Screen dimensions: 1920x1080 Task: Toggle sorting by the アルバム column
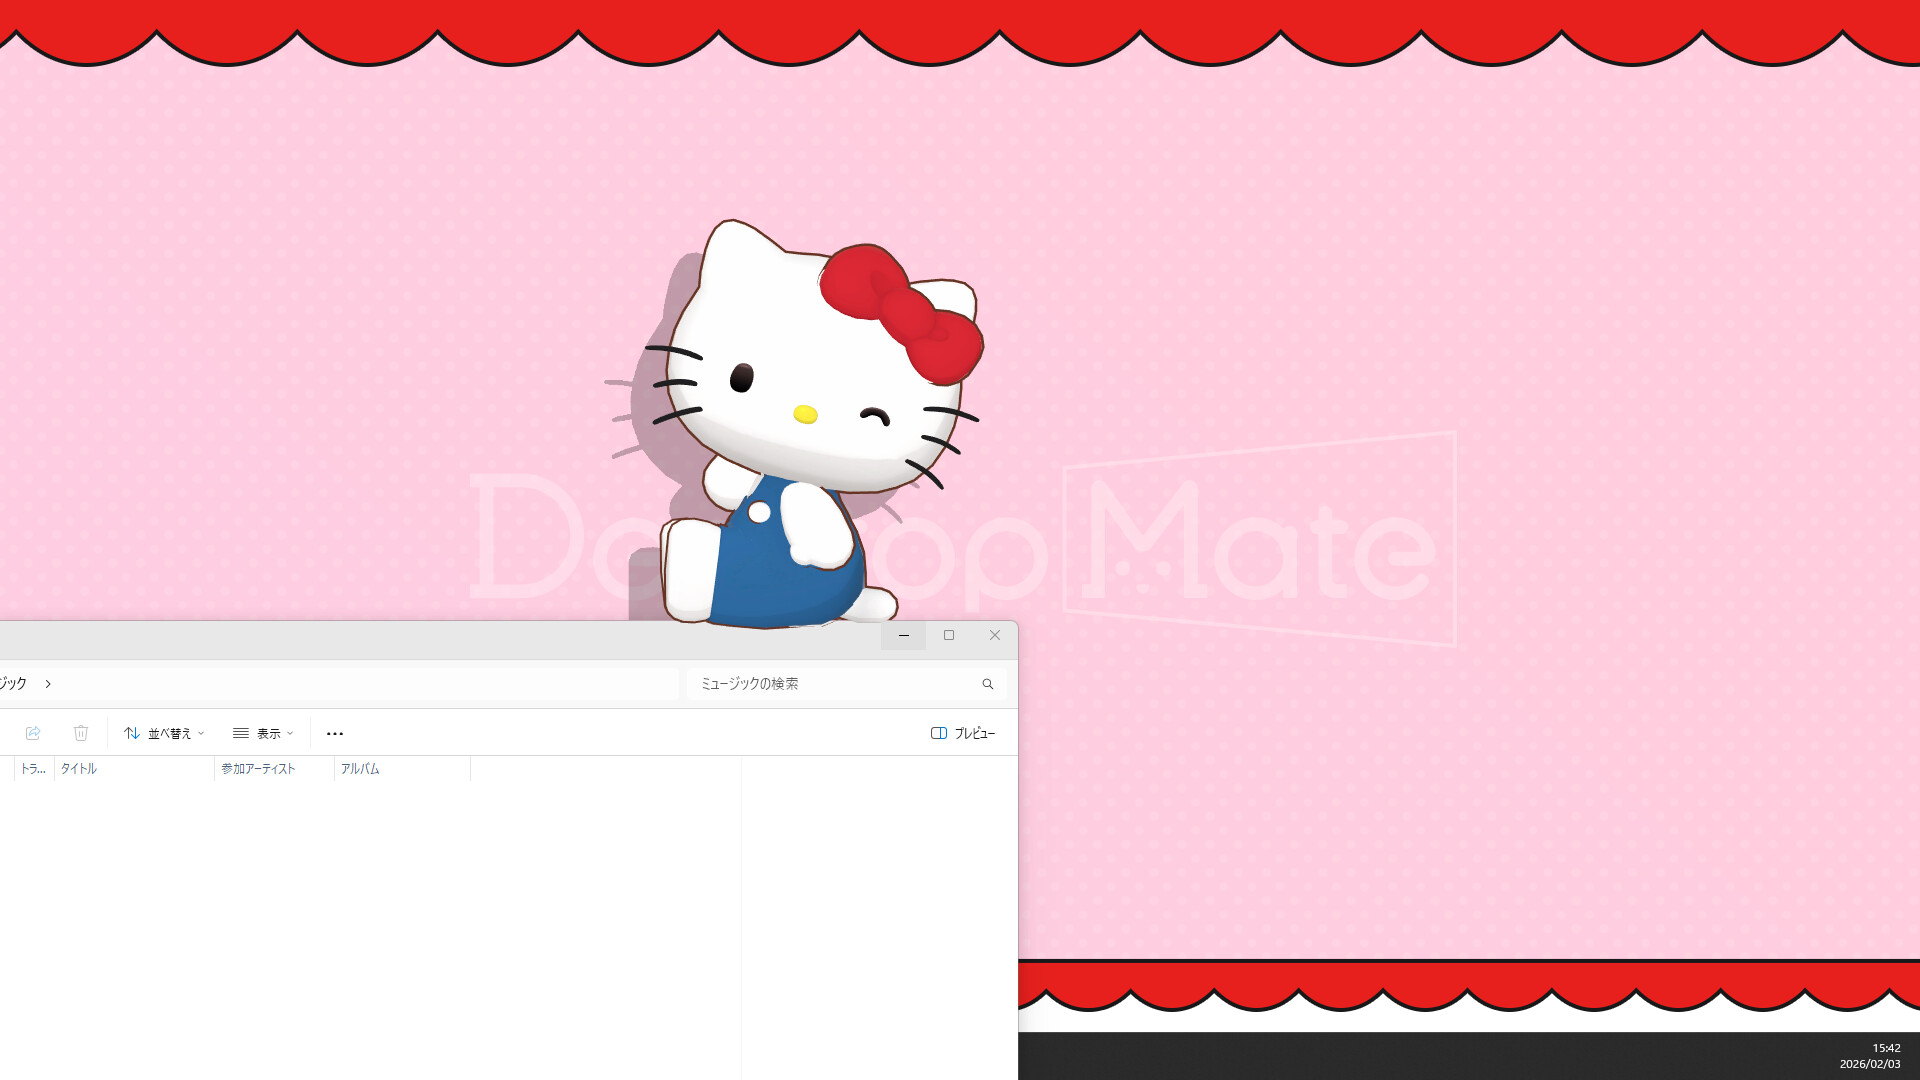click(360, 769)
